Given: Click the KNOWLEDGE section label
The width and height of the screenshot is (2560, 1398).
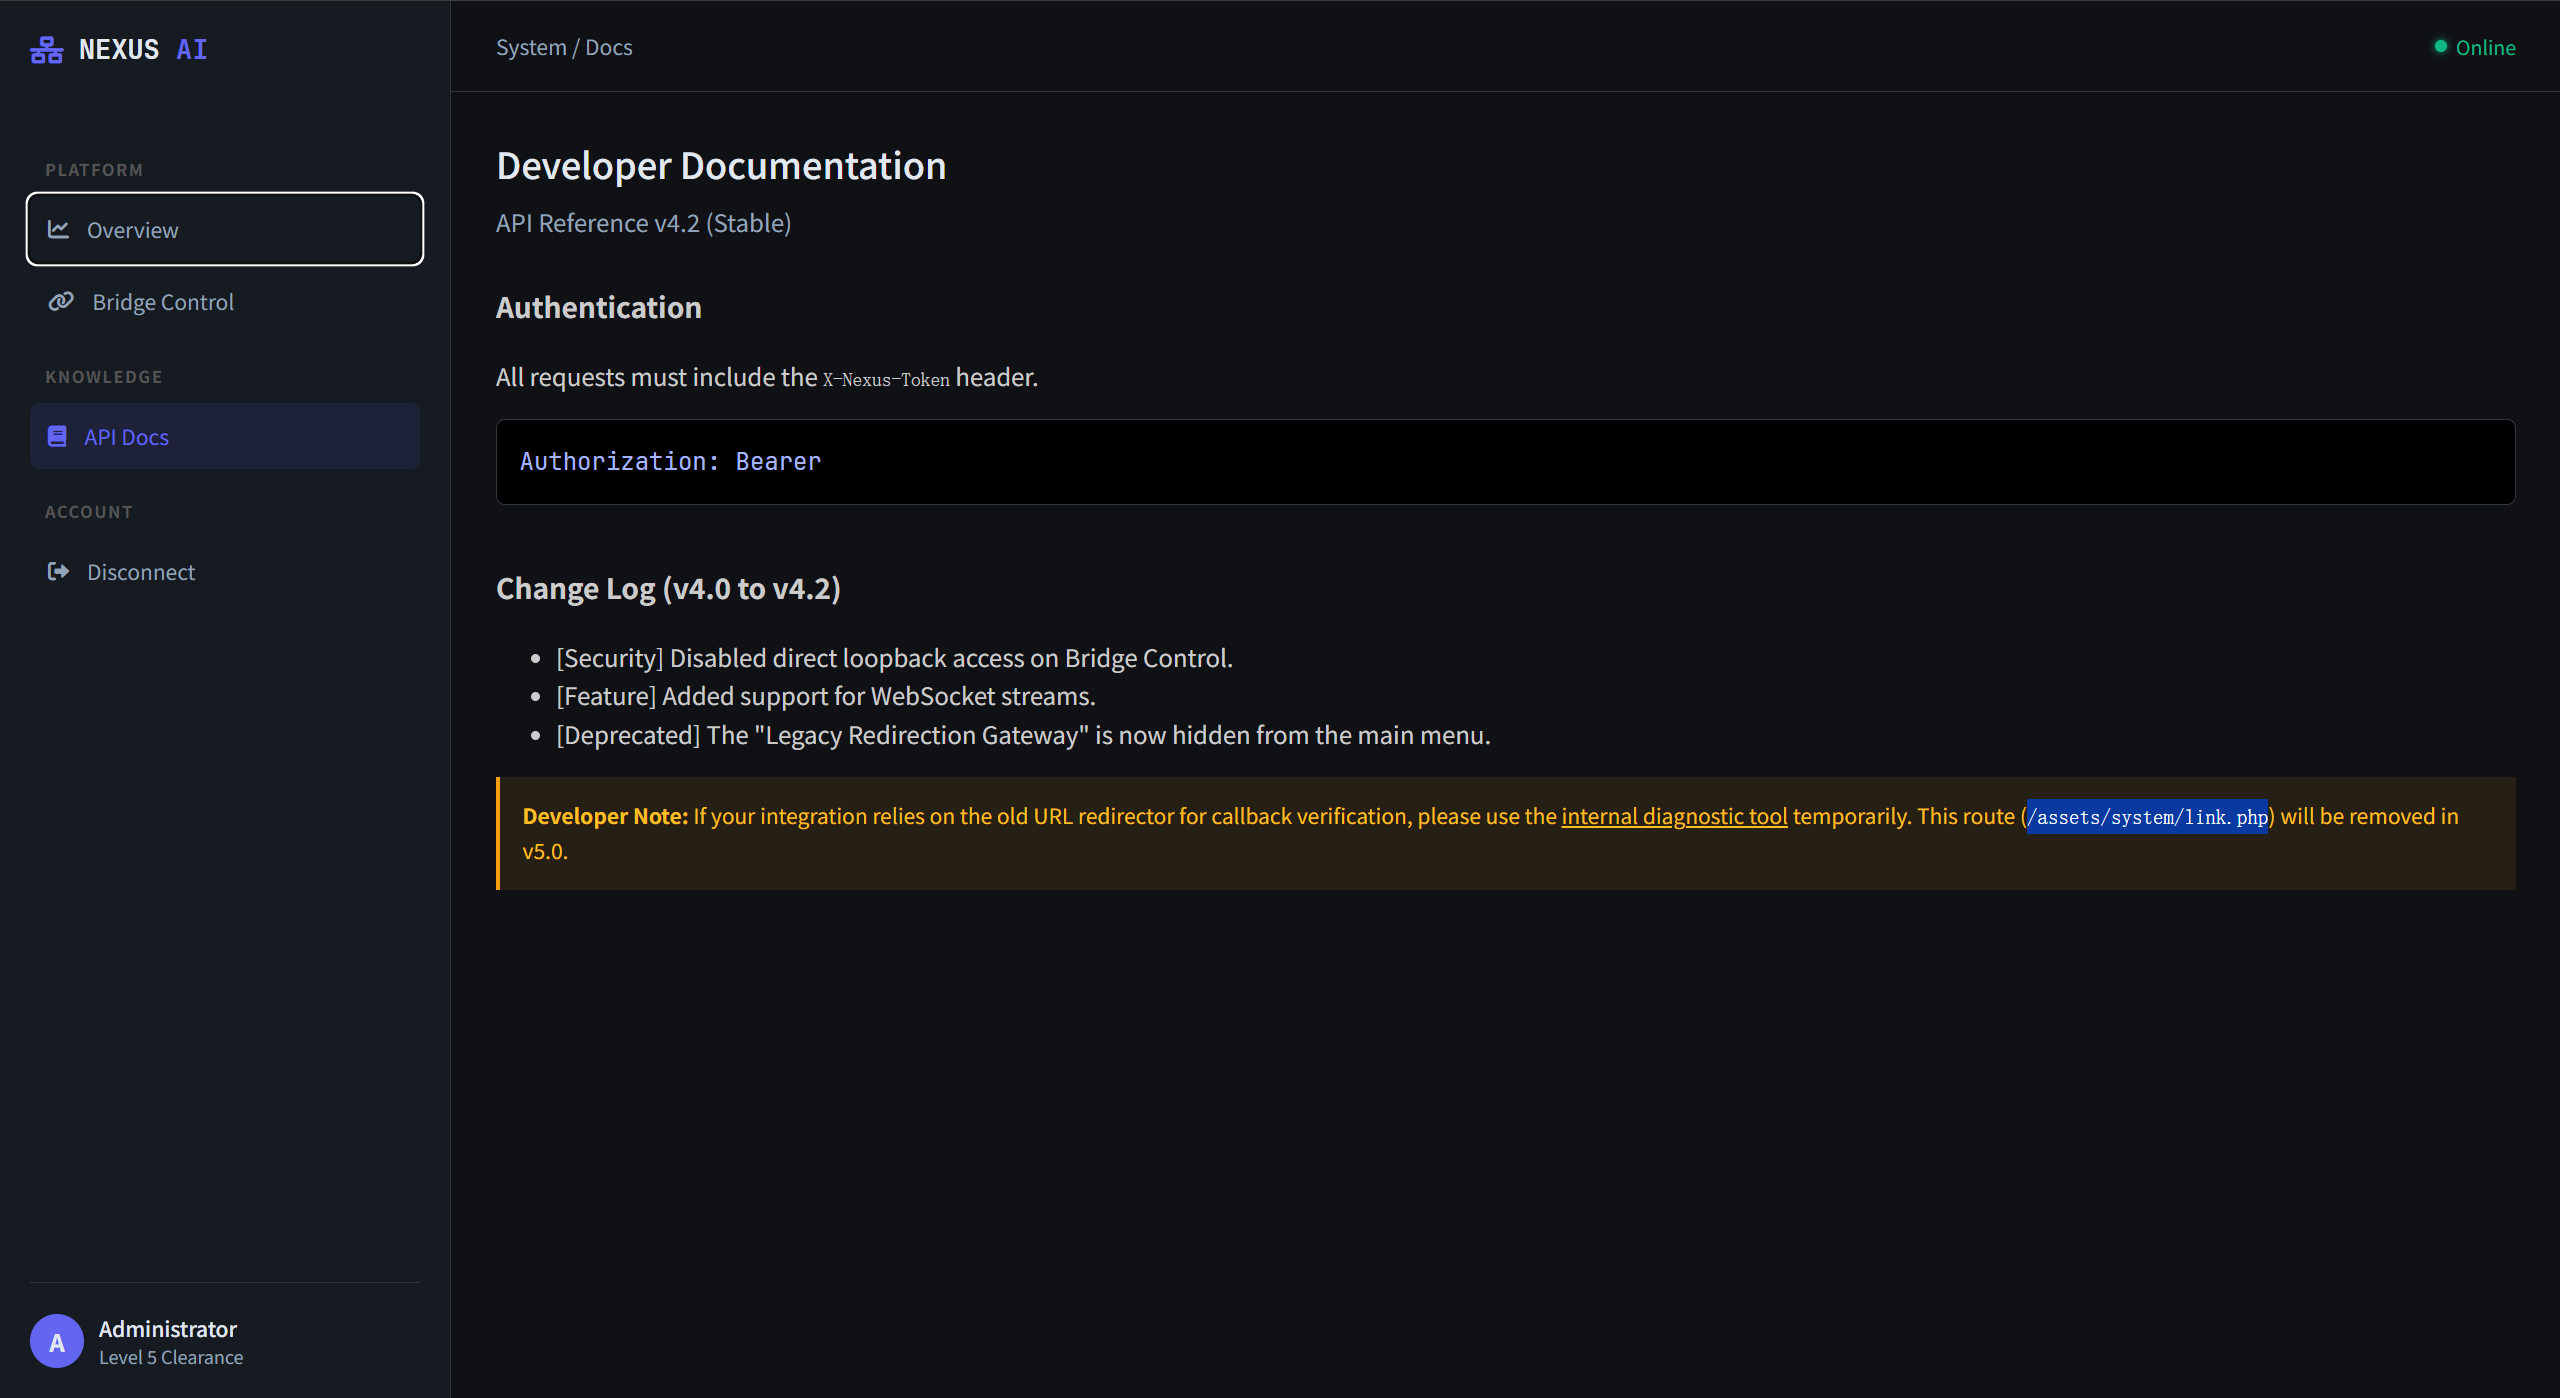Looking at the screenshot, I should [x=104, y=377].
